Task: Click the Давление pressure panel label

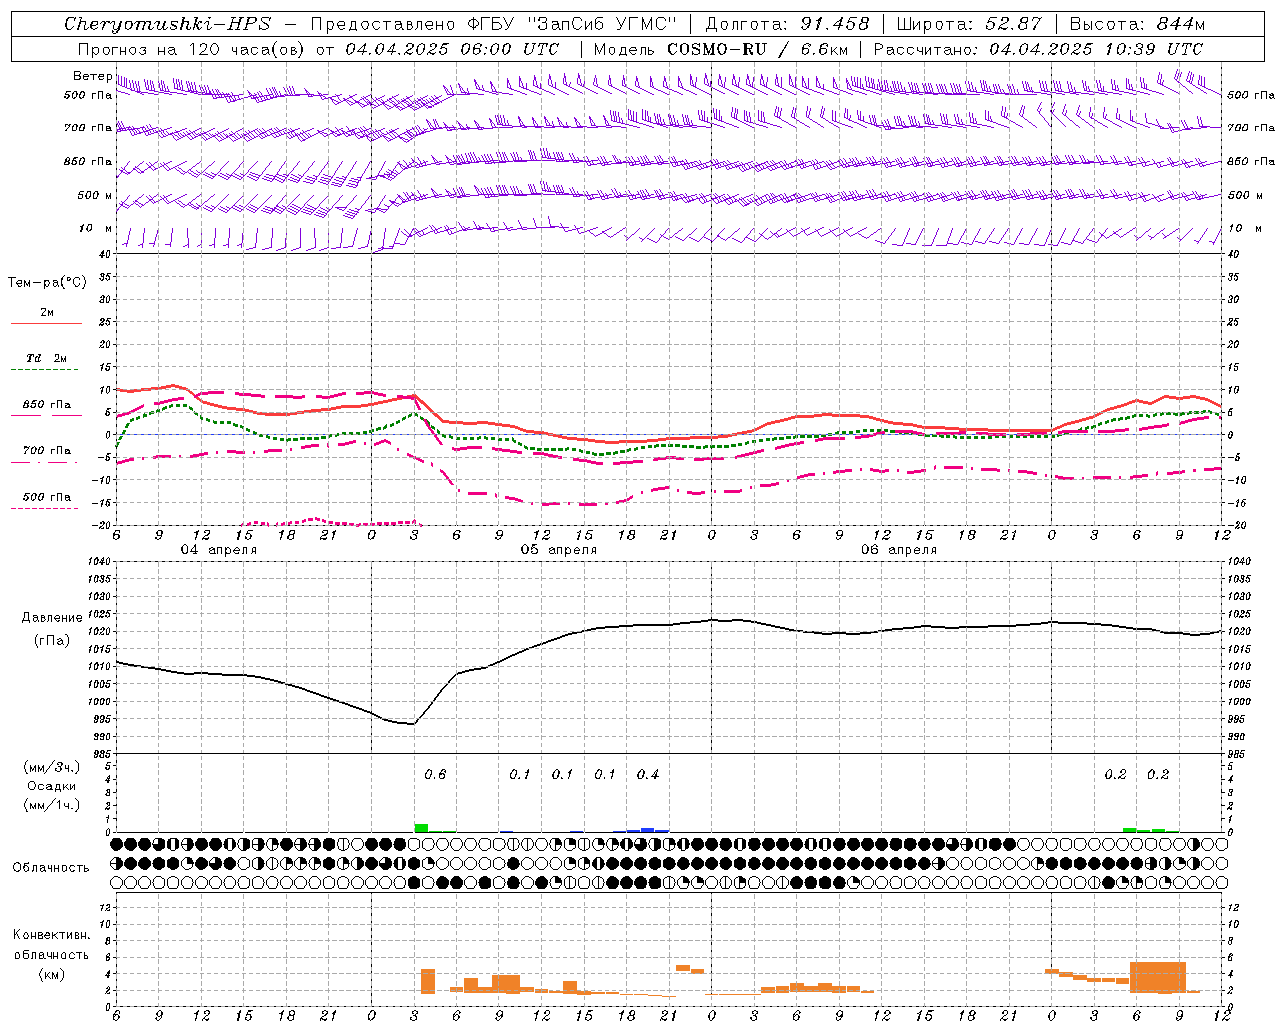Action: coord(52,618)
